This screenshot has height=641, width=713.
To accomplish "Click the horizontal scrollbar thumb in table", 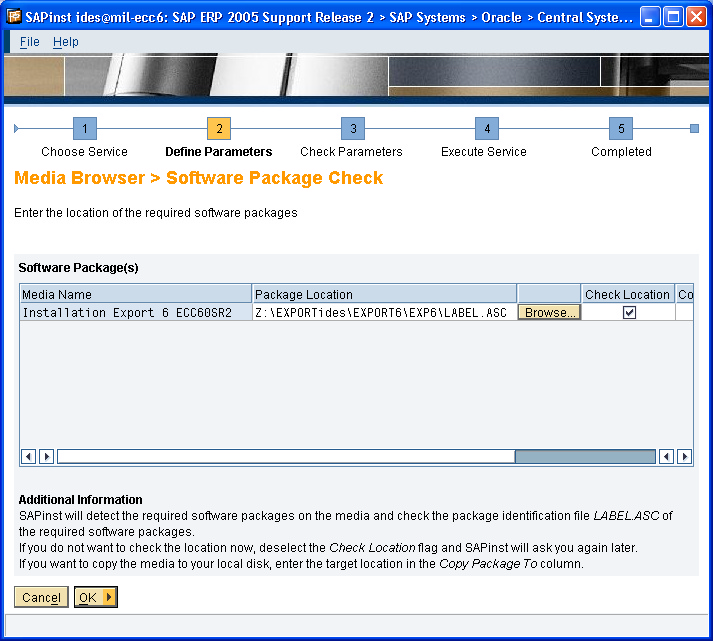I will 584,456.
